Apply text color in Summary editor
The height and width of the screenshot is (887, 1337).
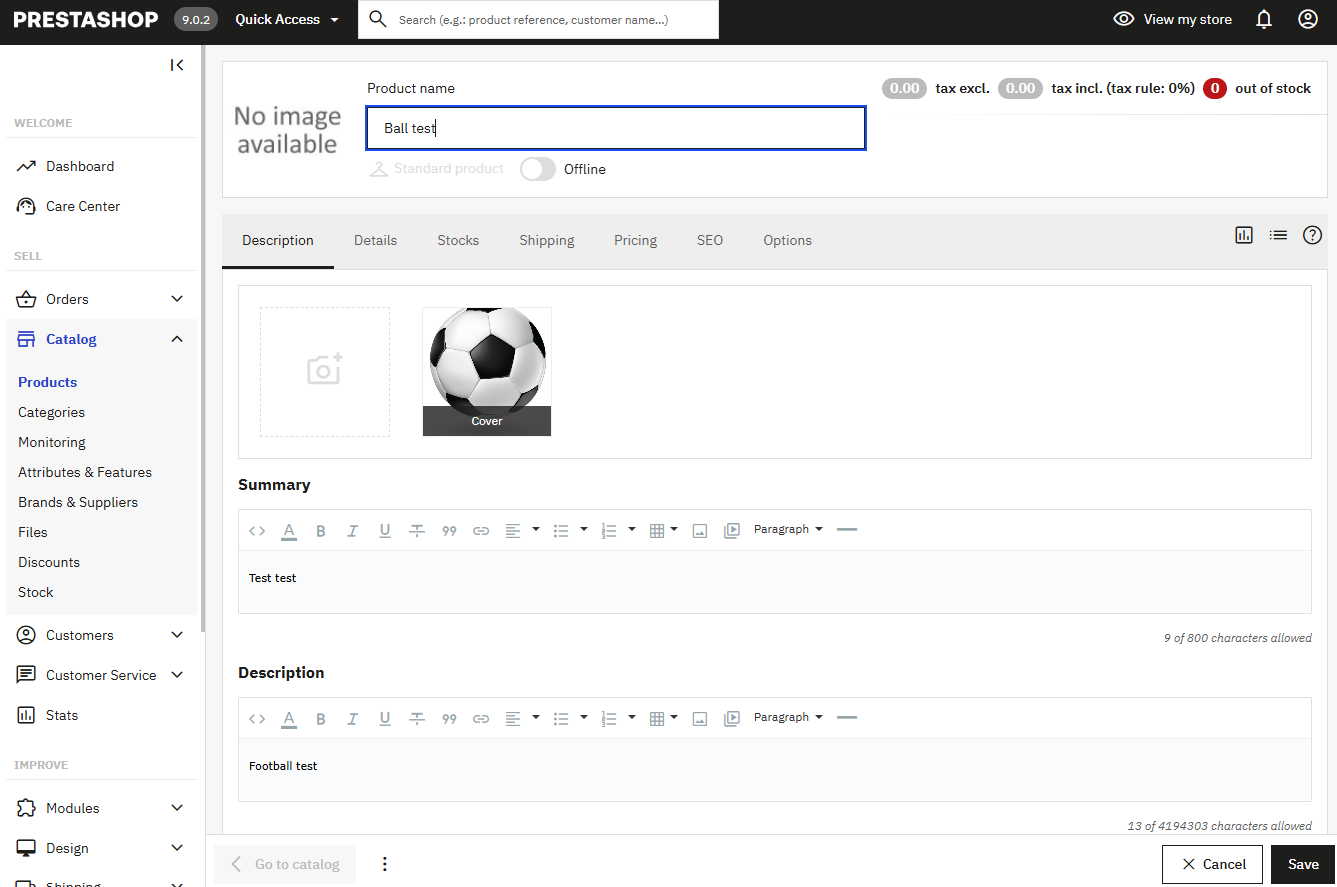(289, 531)
